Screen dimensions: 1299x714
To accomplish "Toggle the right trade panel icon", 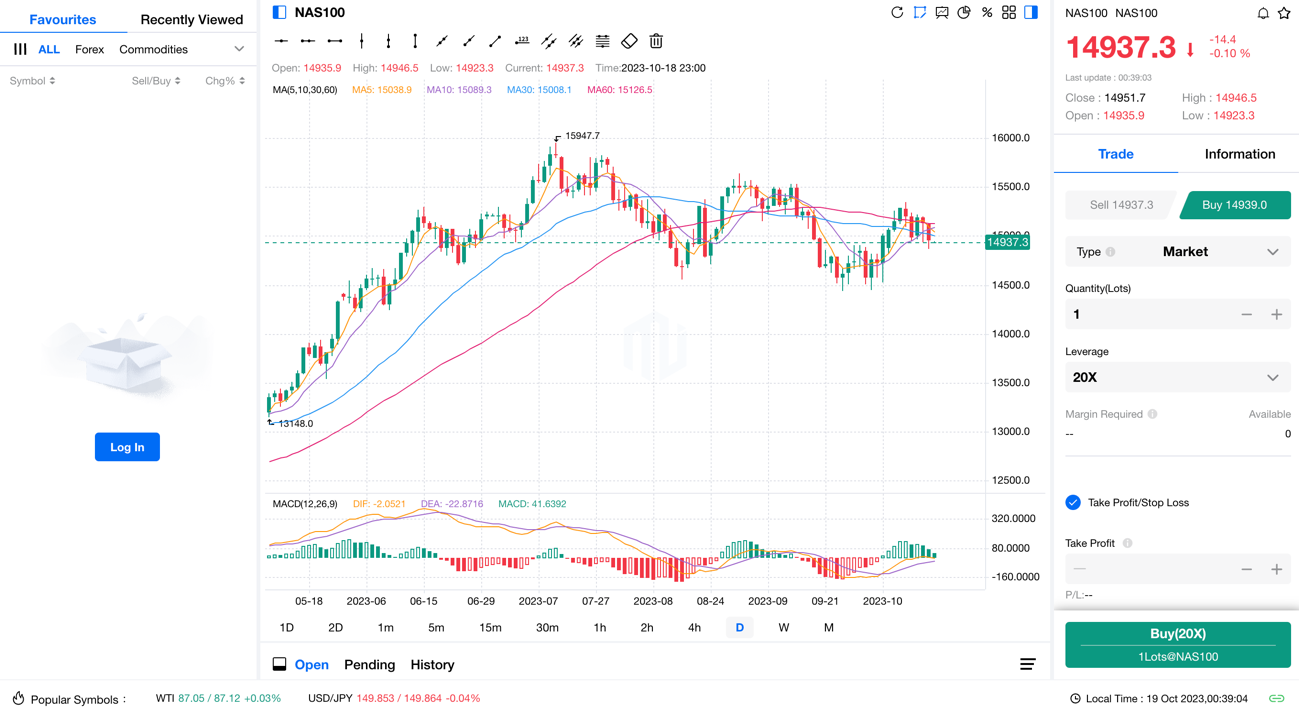I will 1031,13.
